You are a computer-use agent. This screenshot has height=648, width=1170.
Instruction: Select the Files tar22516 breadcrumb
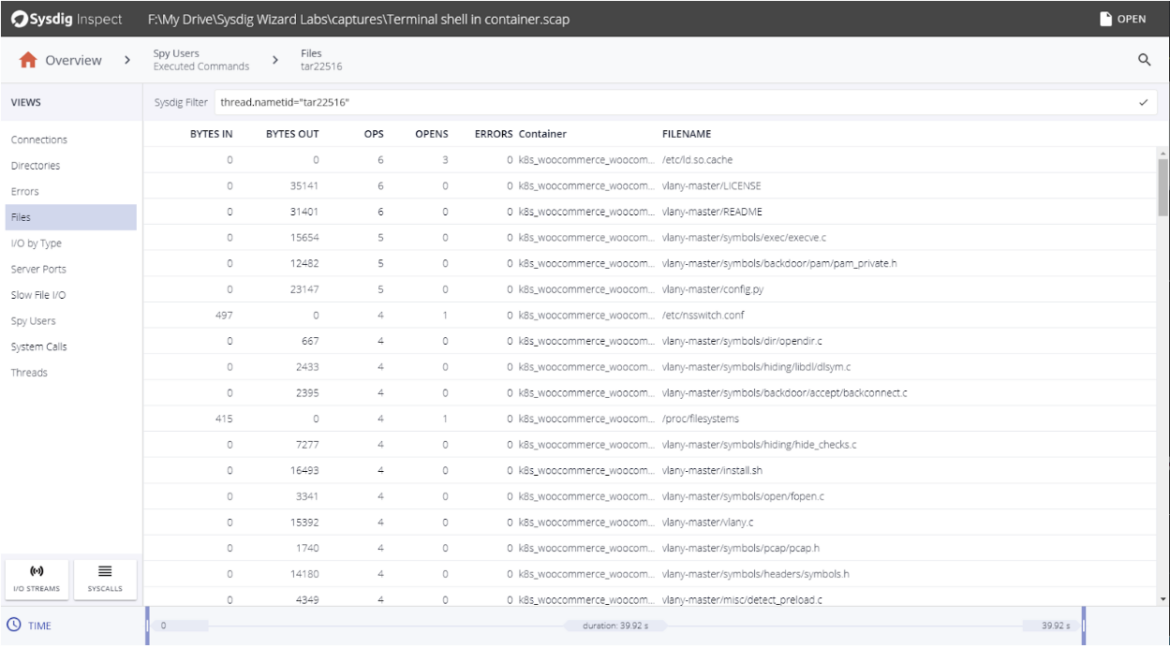tap(322, 60)
